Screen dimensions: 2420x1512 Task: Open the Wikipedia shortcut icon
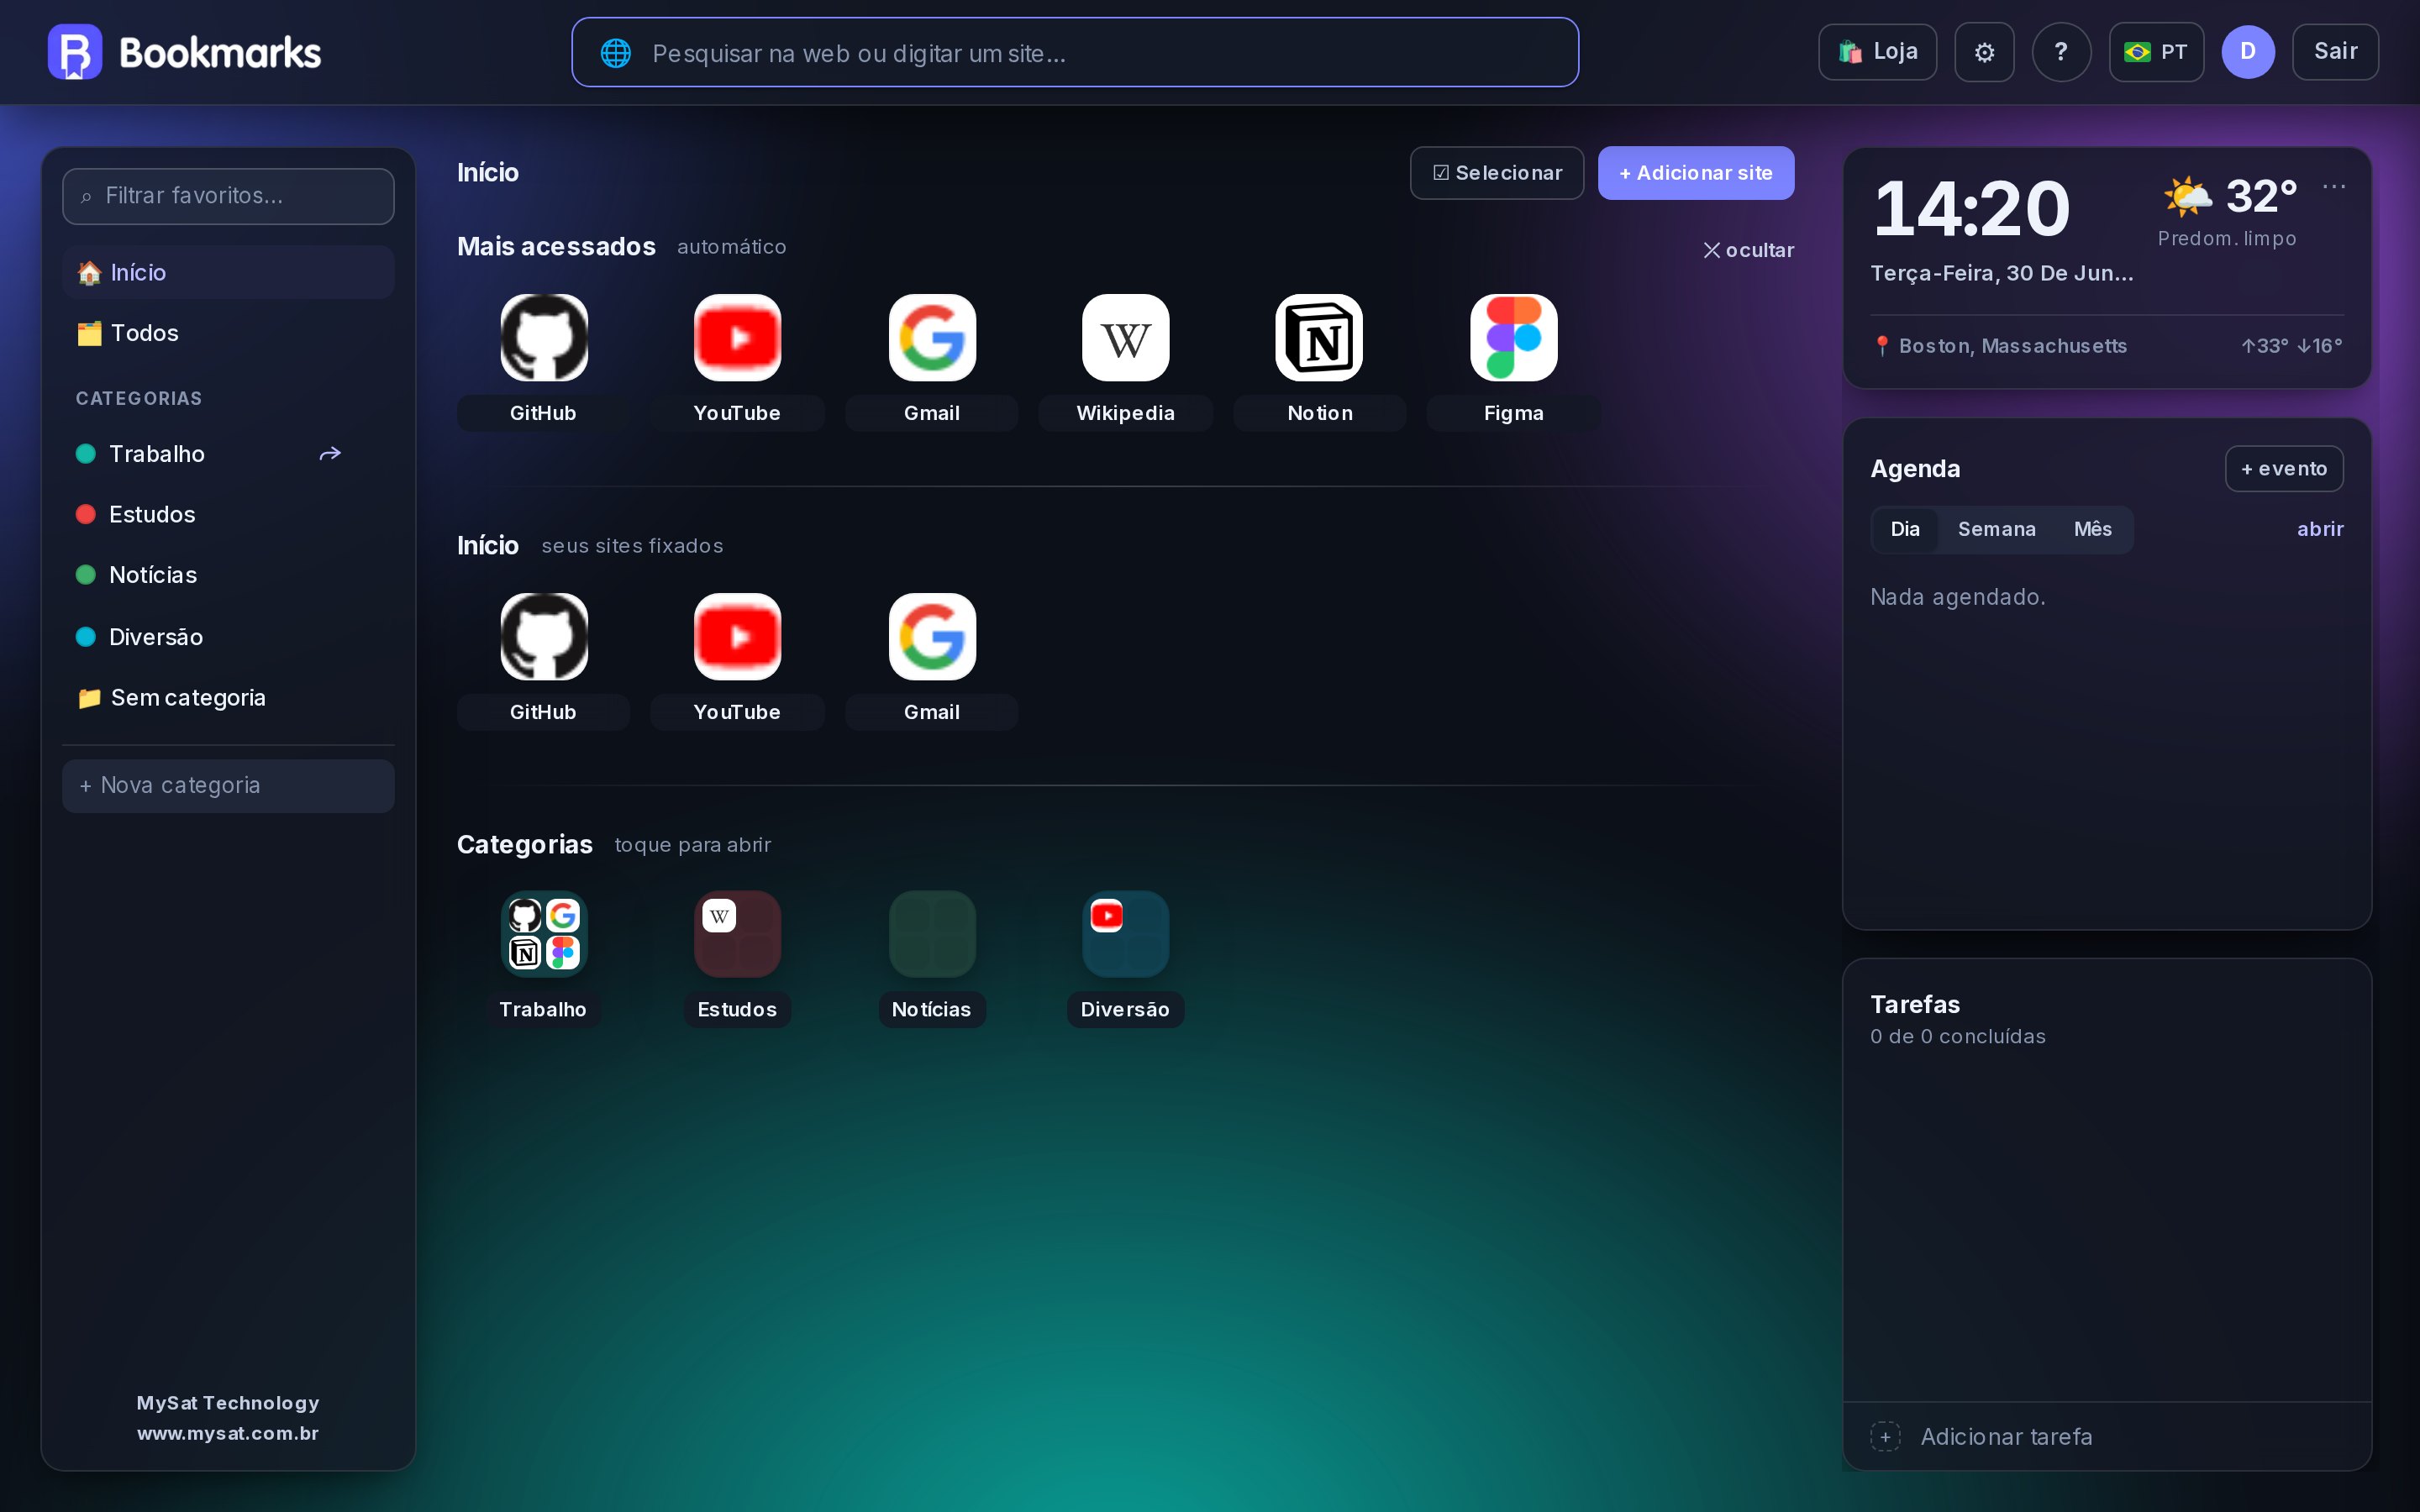pos(1126,337)
